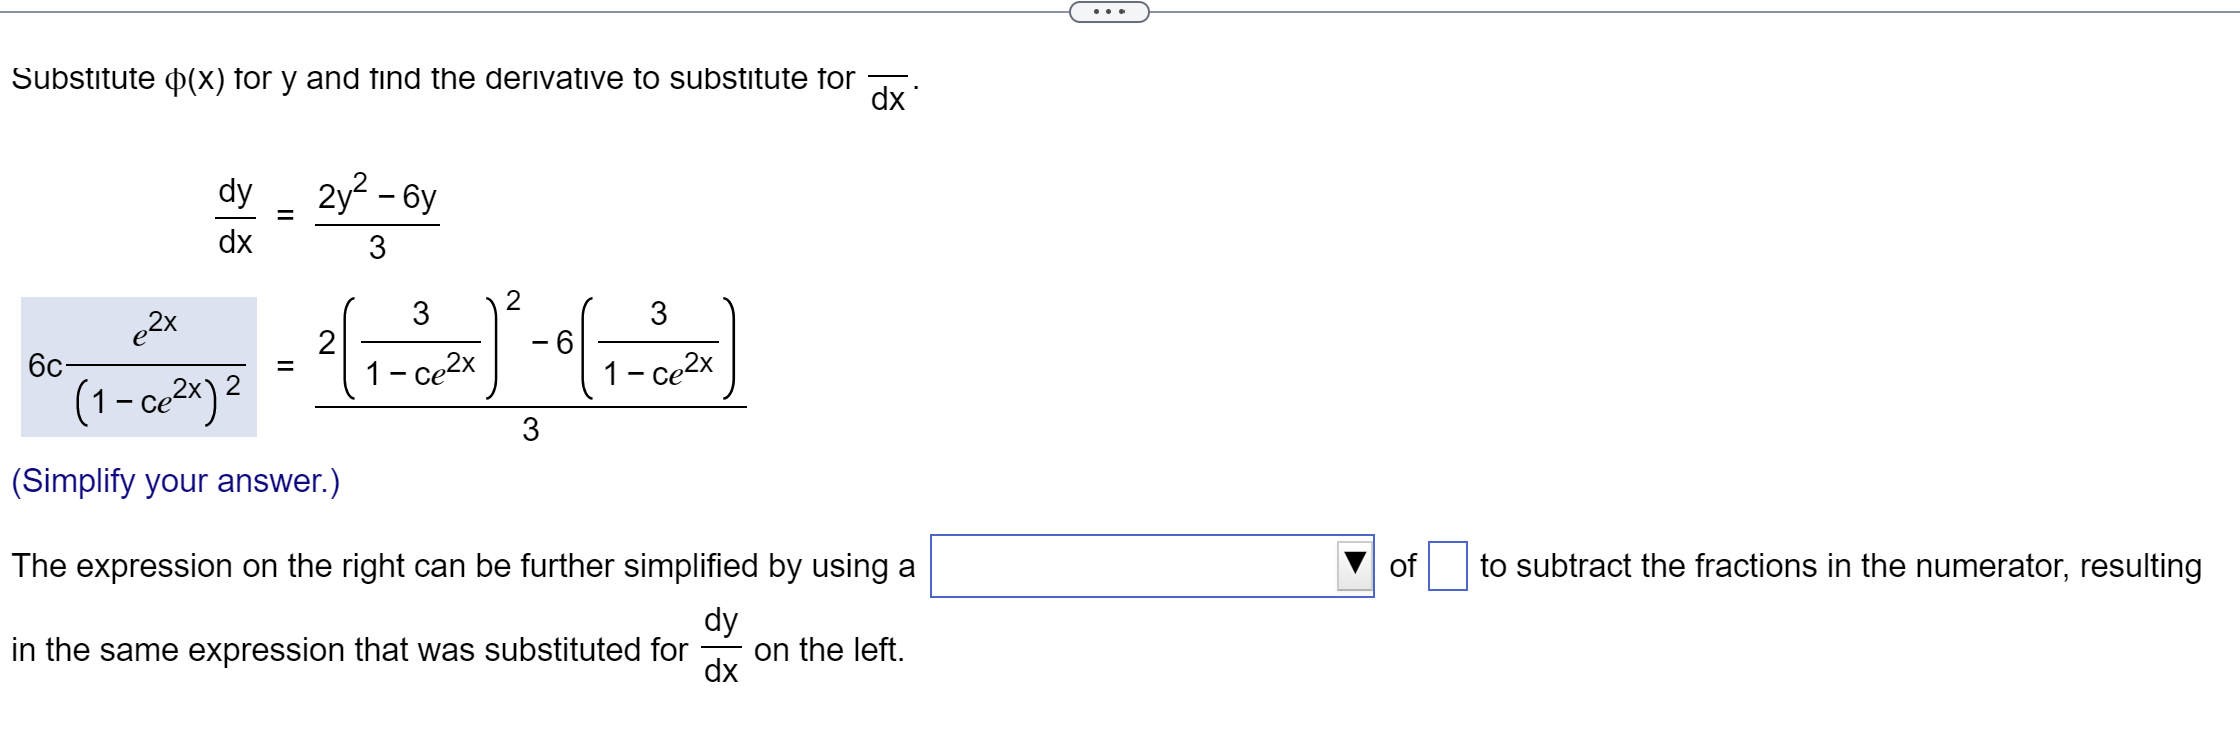Click 'on the left' in the bottom sentence
This screenshot has height=732, width=2240.
(x=828, y=650)
